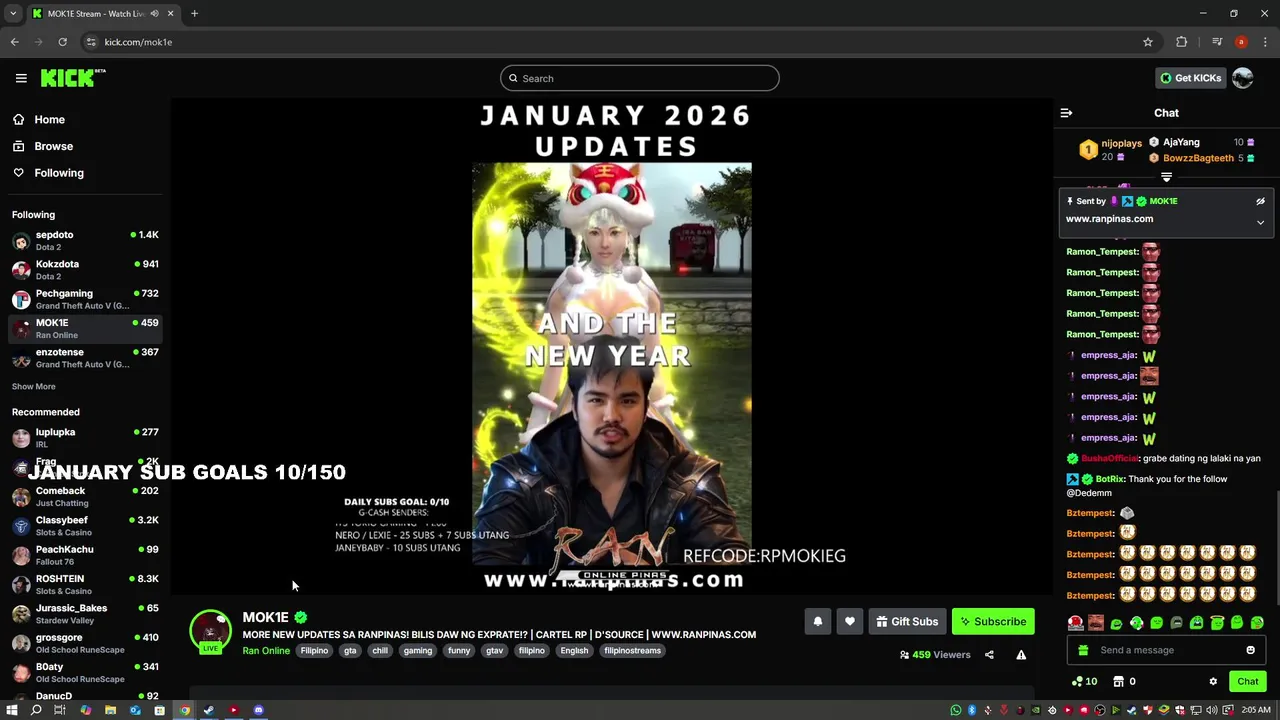Select the Filipino tag
The width and height of the screenshot is (1280, 720).
(314, 650)
